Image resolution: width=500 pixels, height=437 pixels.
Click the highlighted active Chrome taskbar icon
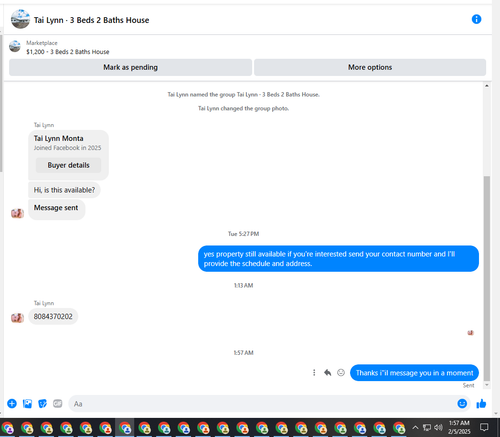[x=125, y=428]
